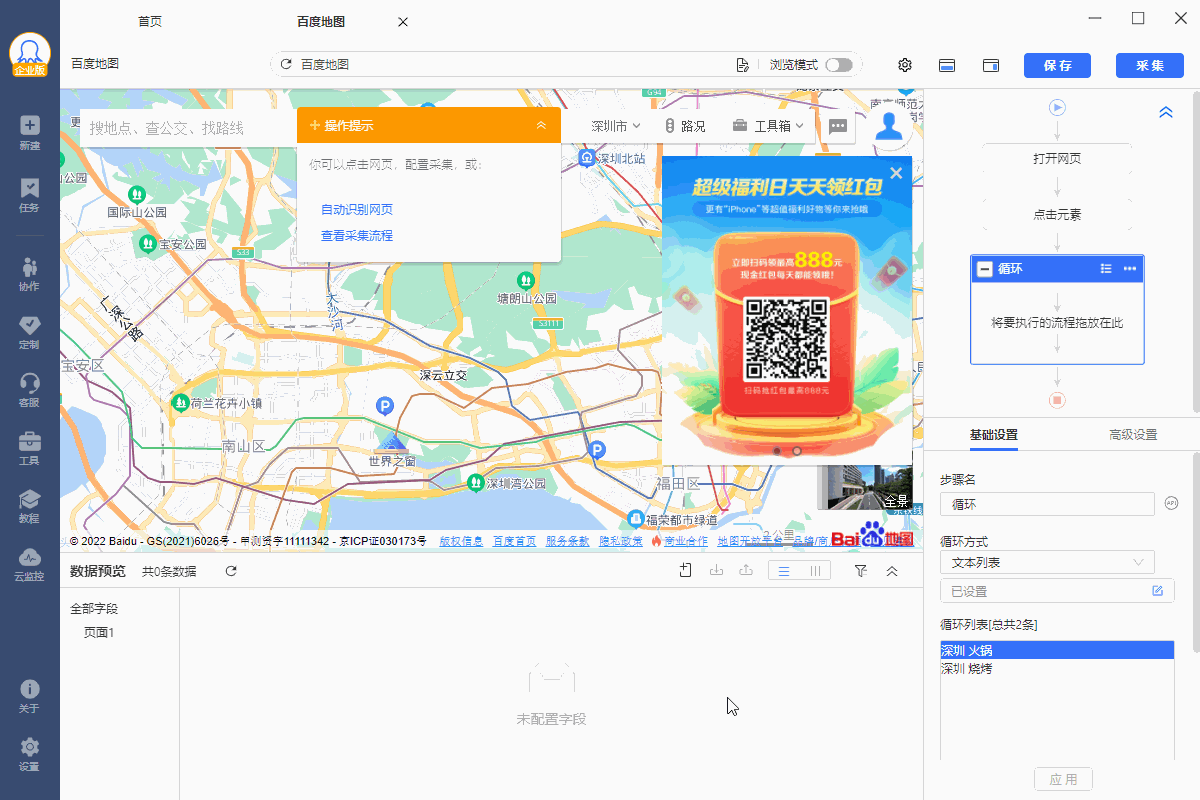This screenshot has width=1200, height=800.
Task: Open the 循环 step's more options (...)
Action: click(x=1130, y=268)
